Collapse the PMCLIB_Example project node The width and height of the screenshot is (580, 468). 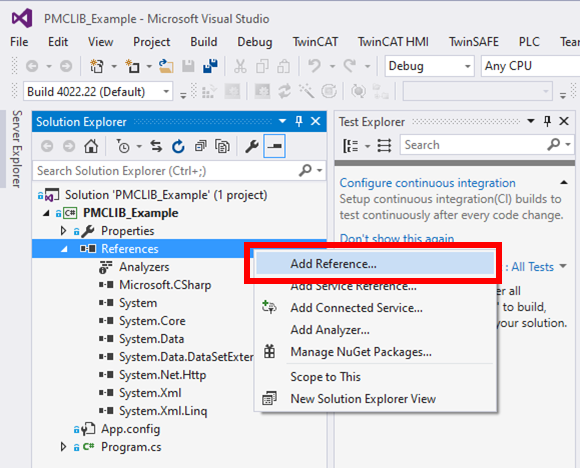[46, 213]
